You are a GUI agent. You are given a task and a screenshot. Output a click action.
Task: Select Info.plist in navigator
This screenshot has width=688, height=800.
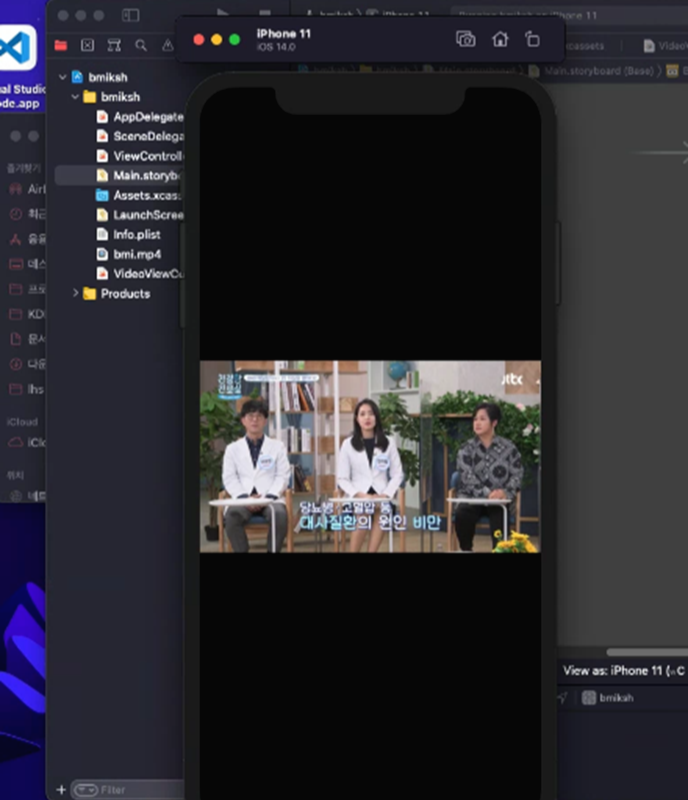tap(129, 235)
